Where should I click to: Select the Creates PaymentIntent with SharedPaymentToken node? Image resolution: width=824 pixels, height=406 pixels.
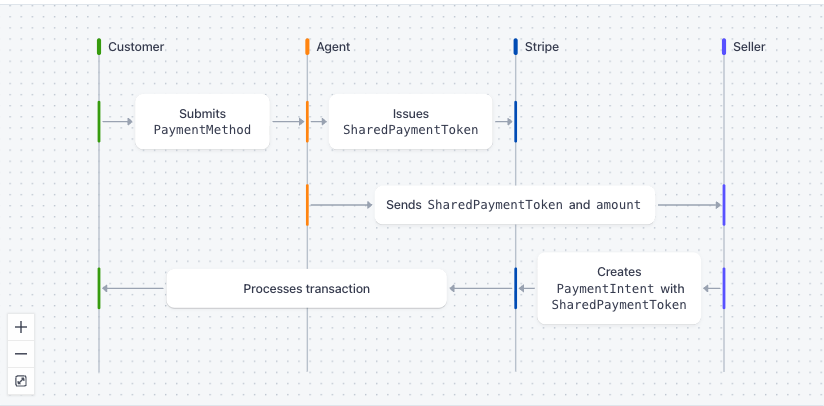click(619, 288)
